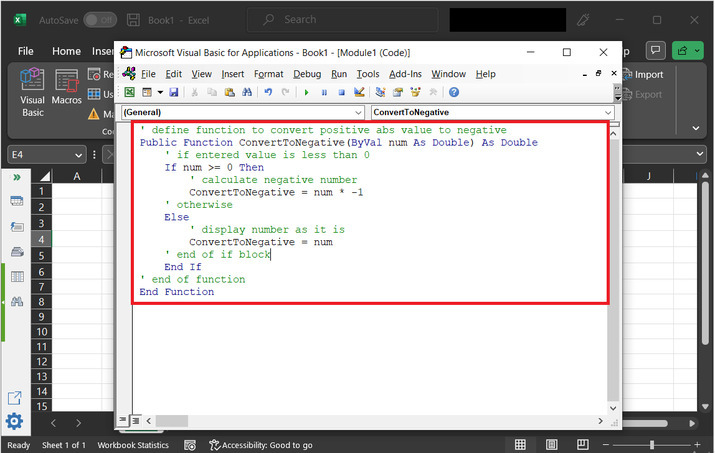
Task: Click the Cut scissors icon in VBA toolbar
Action: [x=195, y=92]
